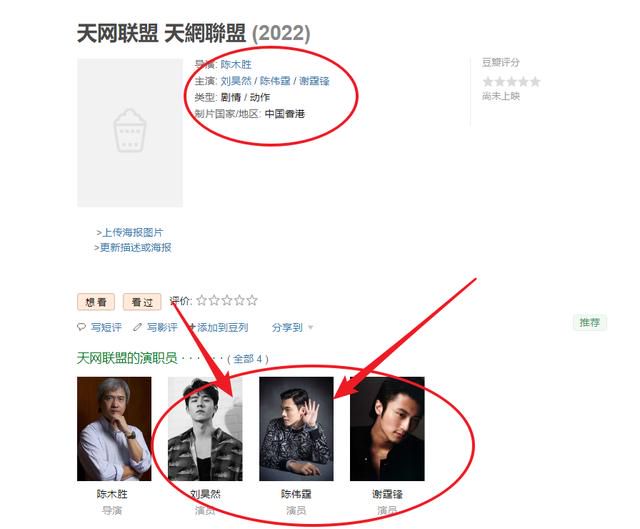Image resolution: width=640 pixels, height=529 pixels.
Task: Rate one star in 评价
Action: click(201, 301)
